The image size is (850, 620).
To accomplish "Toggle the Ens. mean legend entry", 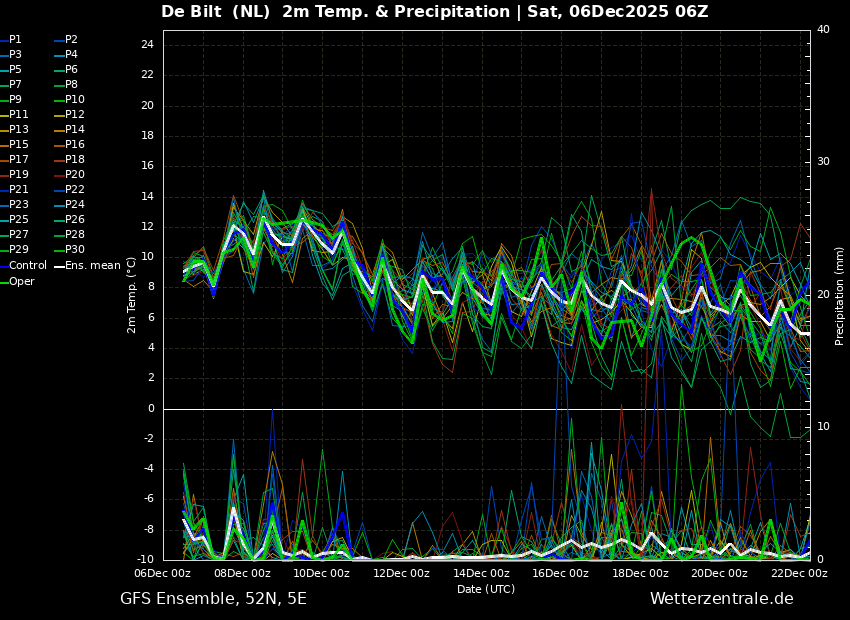I will (93, 266).
